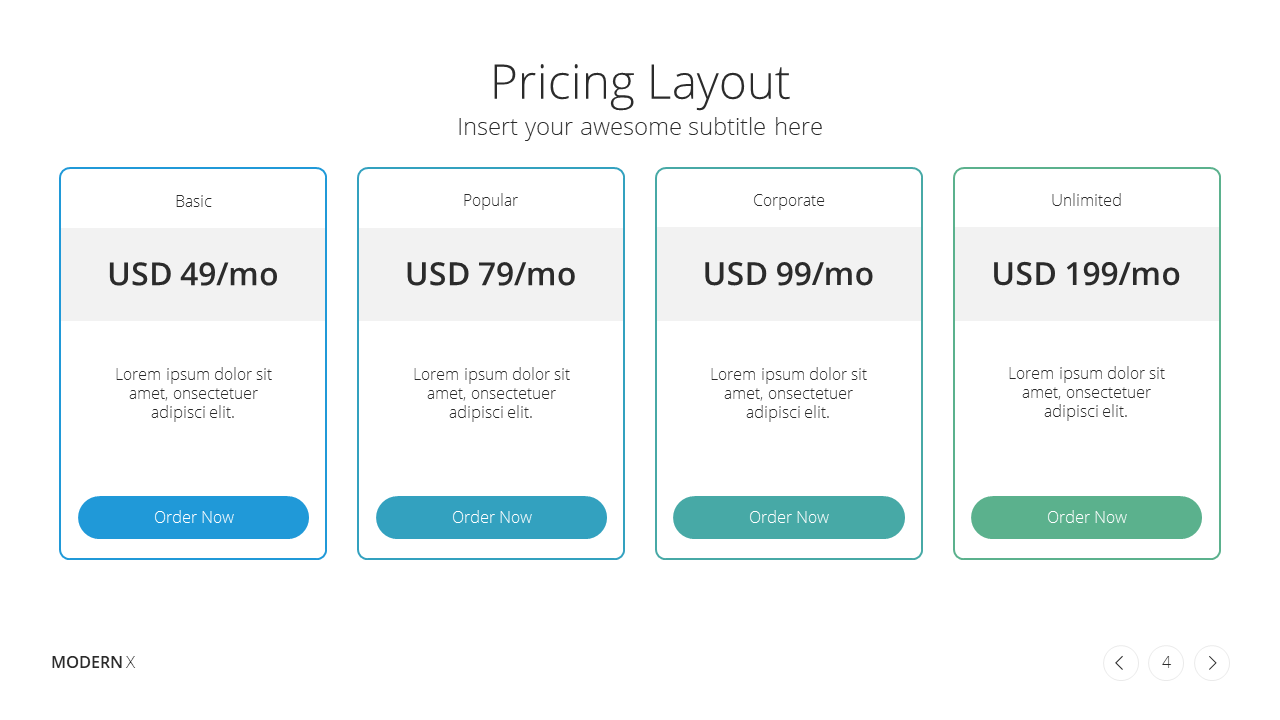Image resolution: width=1280 pixels, height=720 pixels.
Task: Click the lorem ipsum description in Basic card
Action: 193,393
